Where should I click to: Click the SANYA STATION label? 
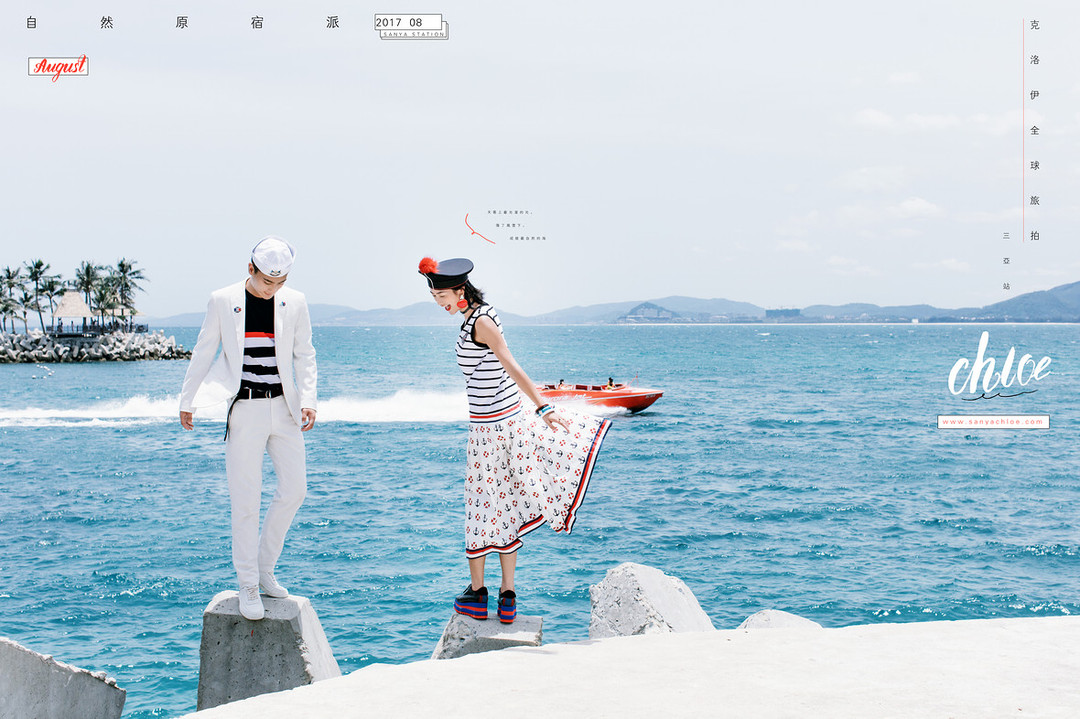click(414, 35)
